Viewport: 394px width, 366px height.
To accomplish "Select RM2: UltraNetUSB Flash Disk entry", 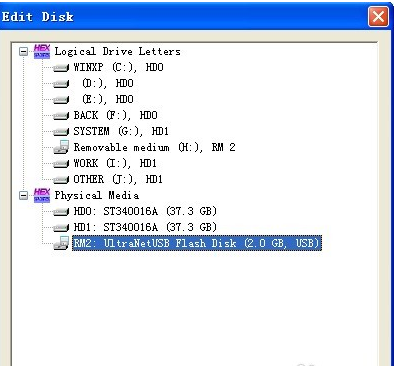I will click(x=197, y=243).
